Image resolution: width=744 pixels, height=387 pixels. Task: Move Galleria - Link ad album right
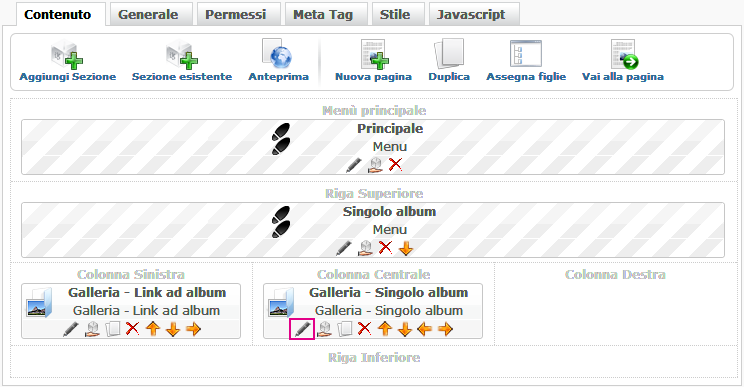tap(194, 329)
